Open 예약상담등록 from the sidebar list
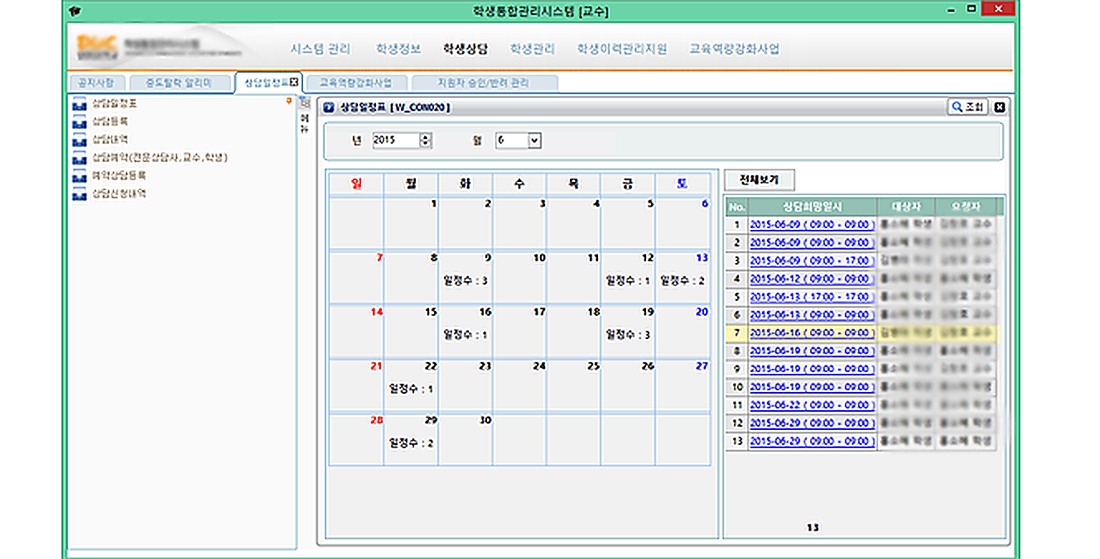The height and width of the screenshot is (559, 1100). pos(119,176)
